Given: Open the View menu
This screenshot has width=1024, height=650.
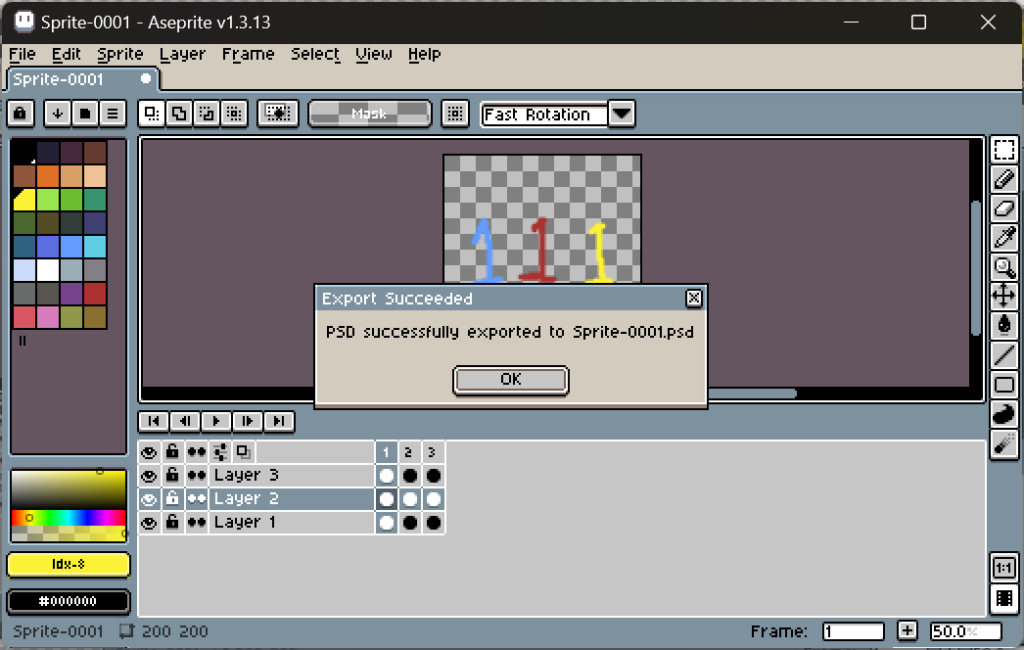Looking at the screenshot, I should click(x=374, y=54).
